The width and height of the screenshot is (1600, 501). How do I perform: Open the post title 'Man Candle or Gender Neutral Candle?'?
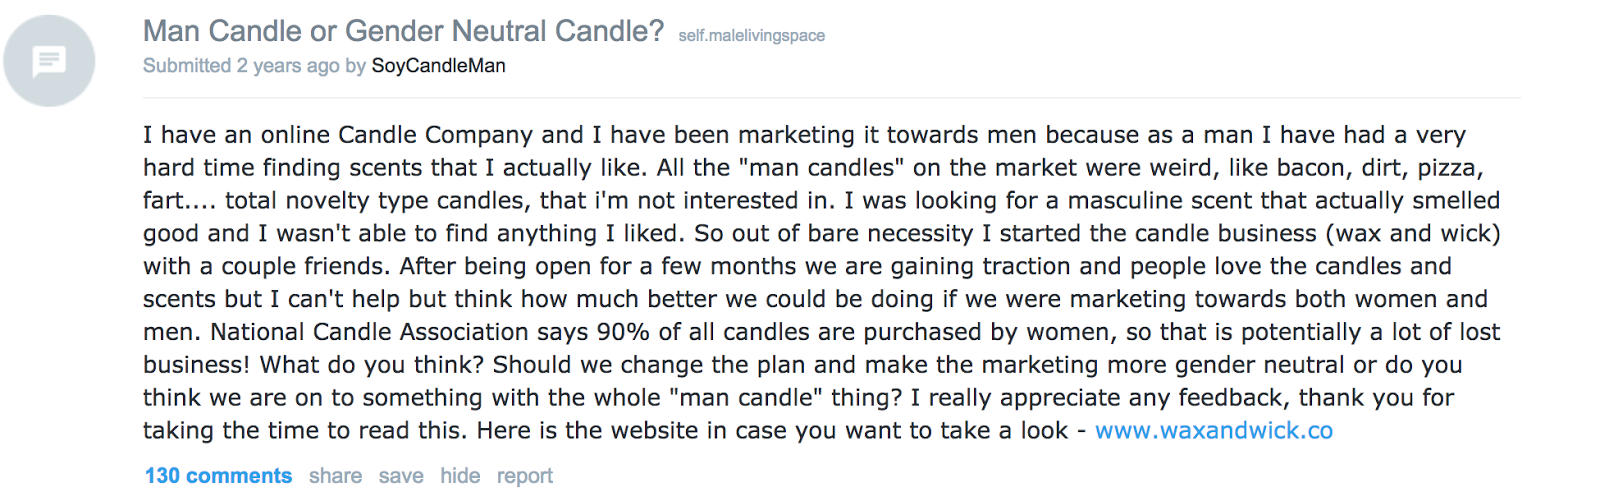pos(403,32)
